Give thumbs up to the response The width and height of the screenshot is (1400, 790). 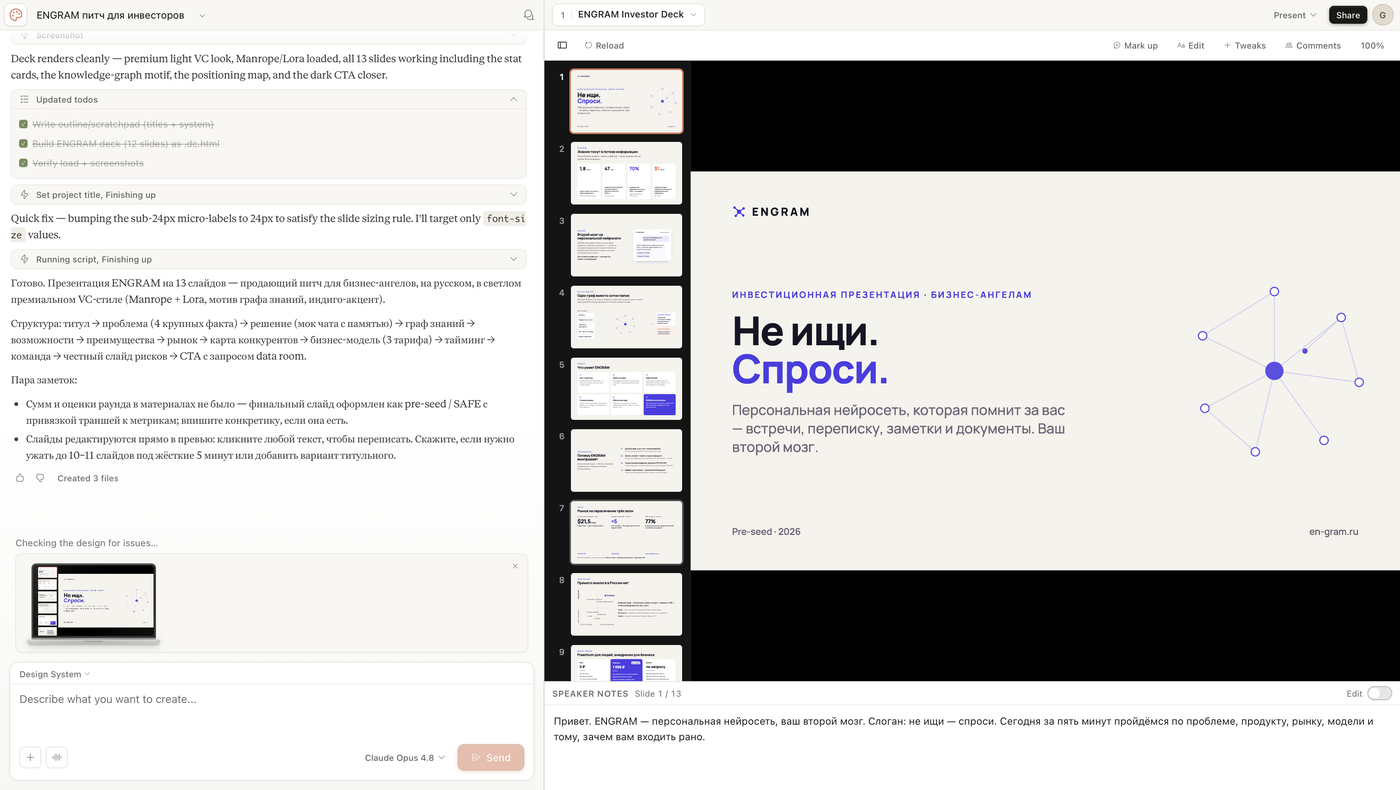20,478
